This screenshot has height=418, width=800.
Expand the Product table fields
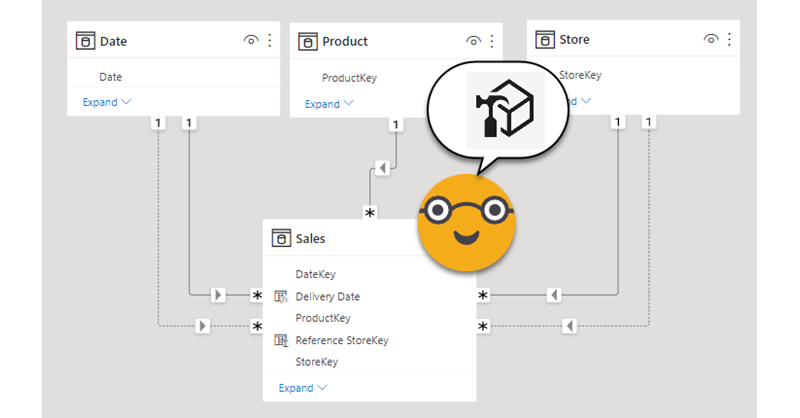click(329, 104)
